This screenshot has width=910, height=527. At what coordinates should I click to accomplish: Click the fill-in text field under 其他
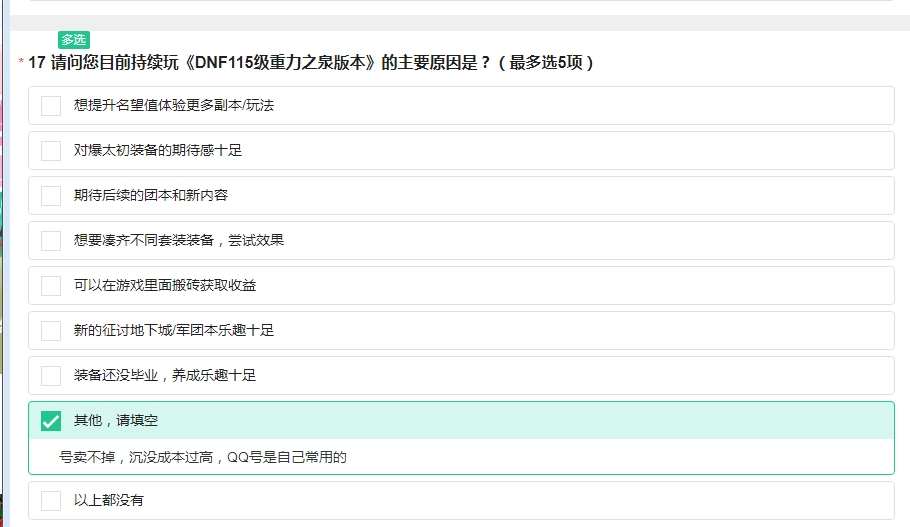461,457
